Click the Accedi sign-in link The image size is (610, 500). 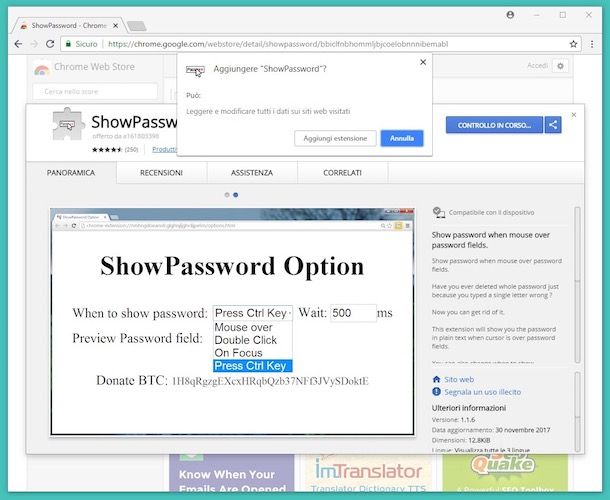click(537, 66)
